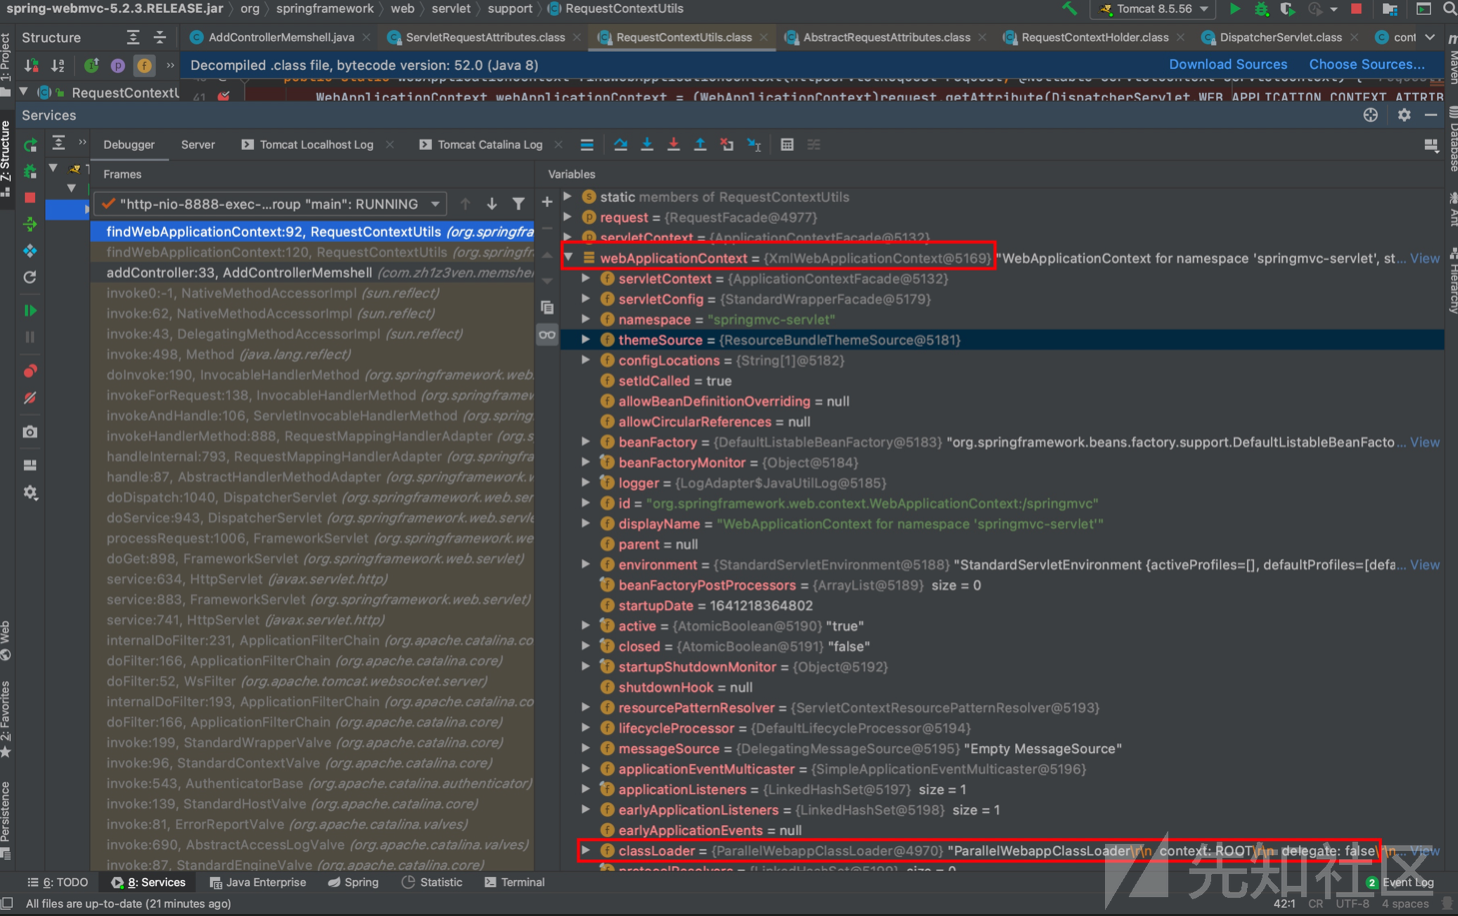Click the Update application refresh icon
Screen dimensions: 1458x916
(30, 277)
